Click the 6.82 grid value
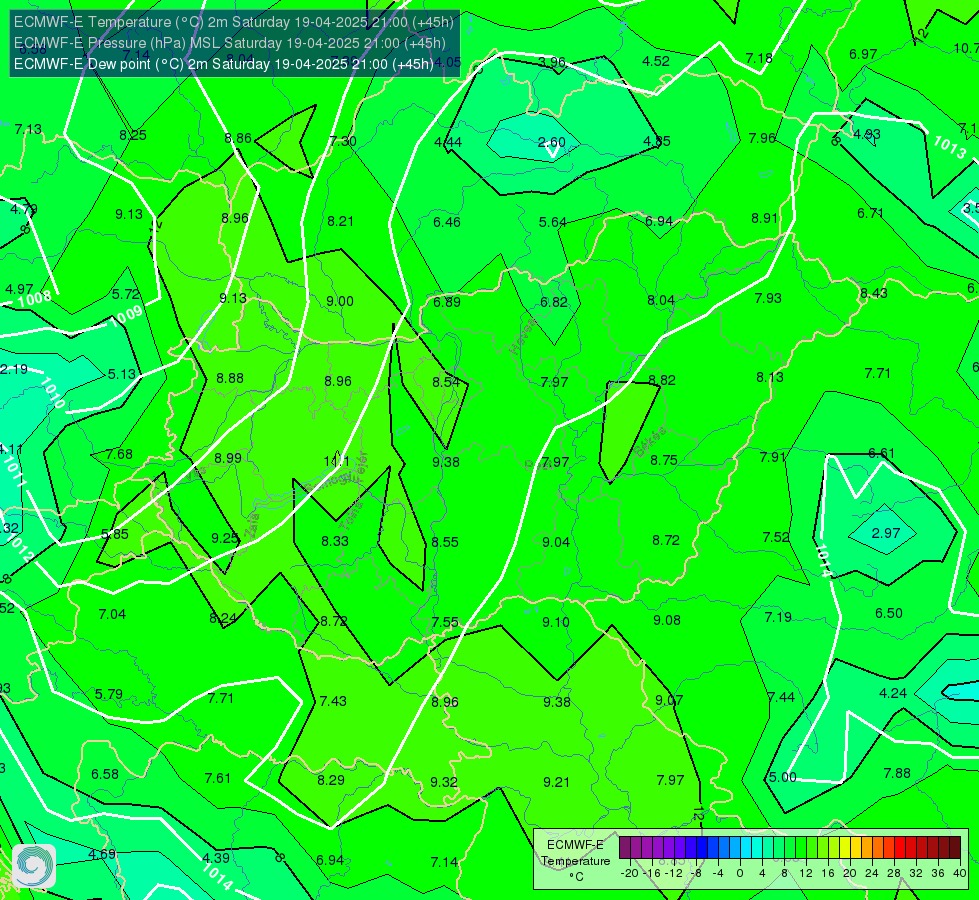The height and width of the screenshot is (900, 979). 554,302
